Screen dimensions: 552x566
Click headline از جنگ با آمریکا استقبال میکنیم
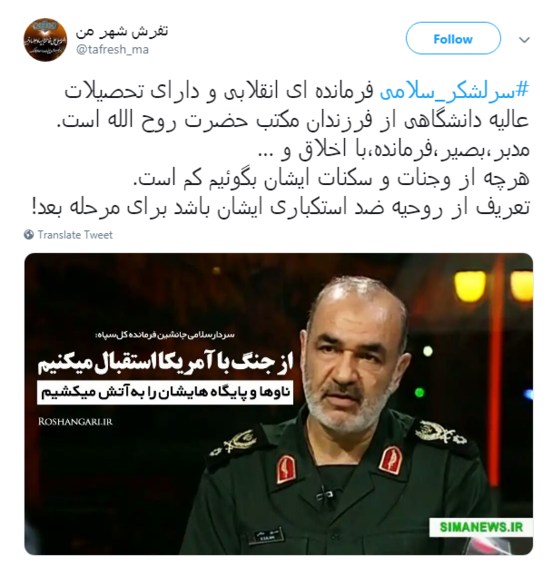pos(166,363)
